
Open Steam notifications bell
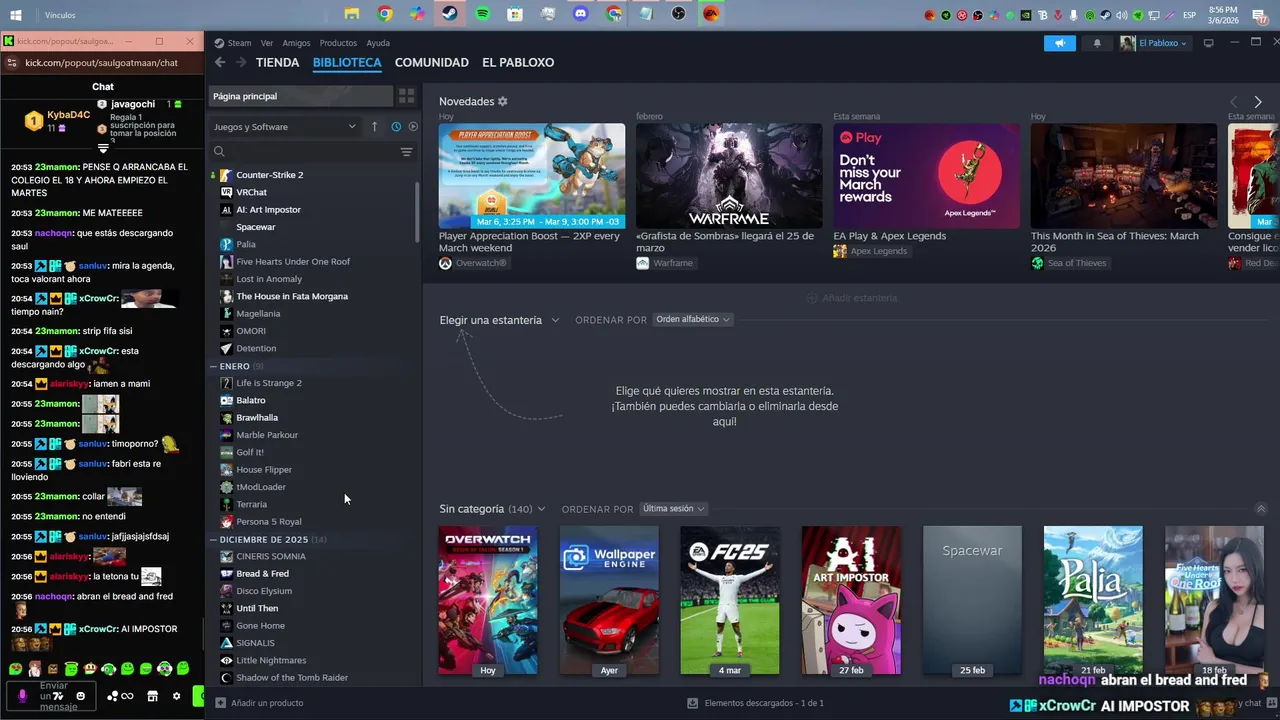pyautogui.click(x=1097, y=43)
